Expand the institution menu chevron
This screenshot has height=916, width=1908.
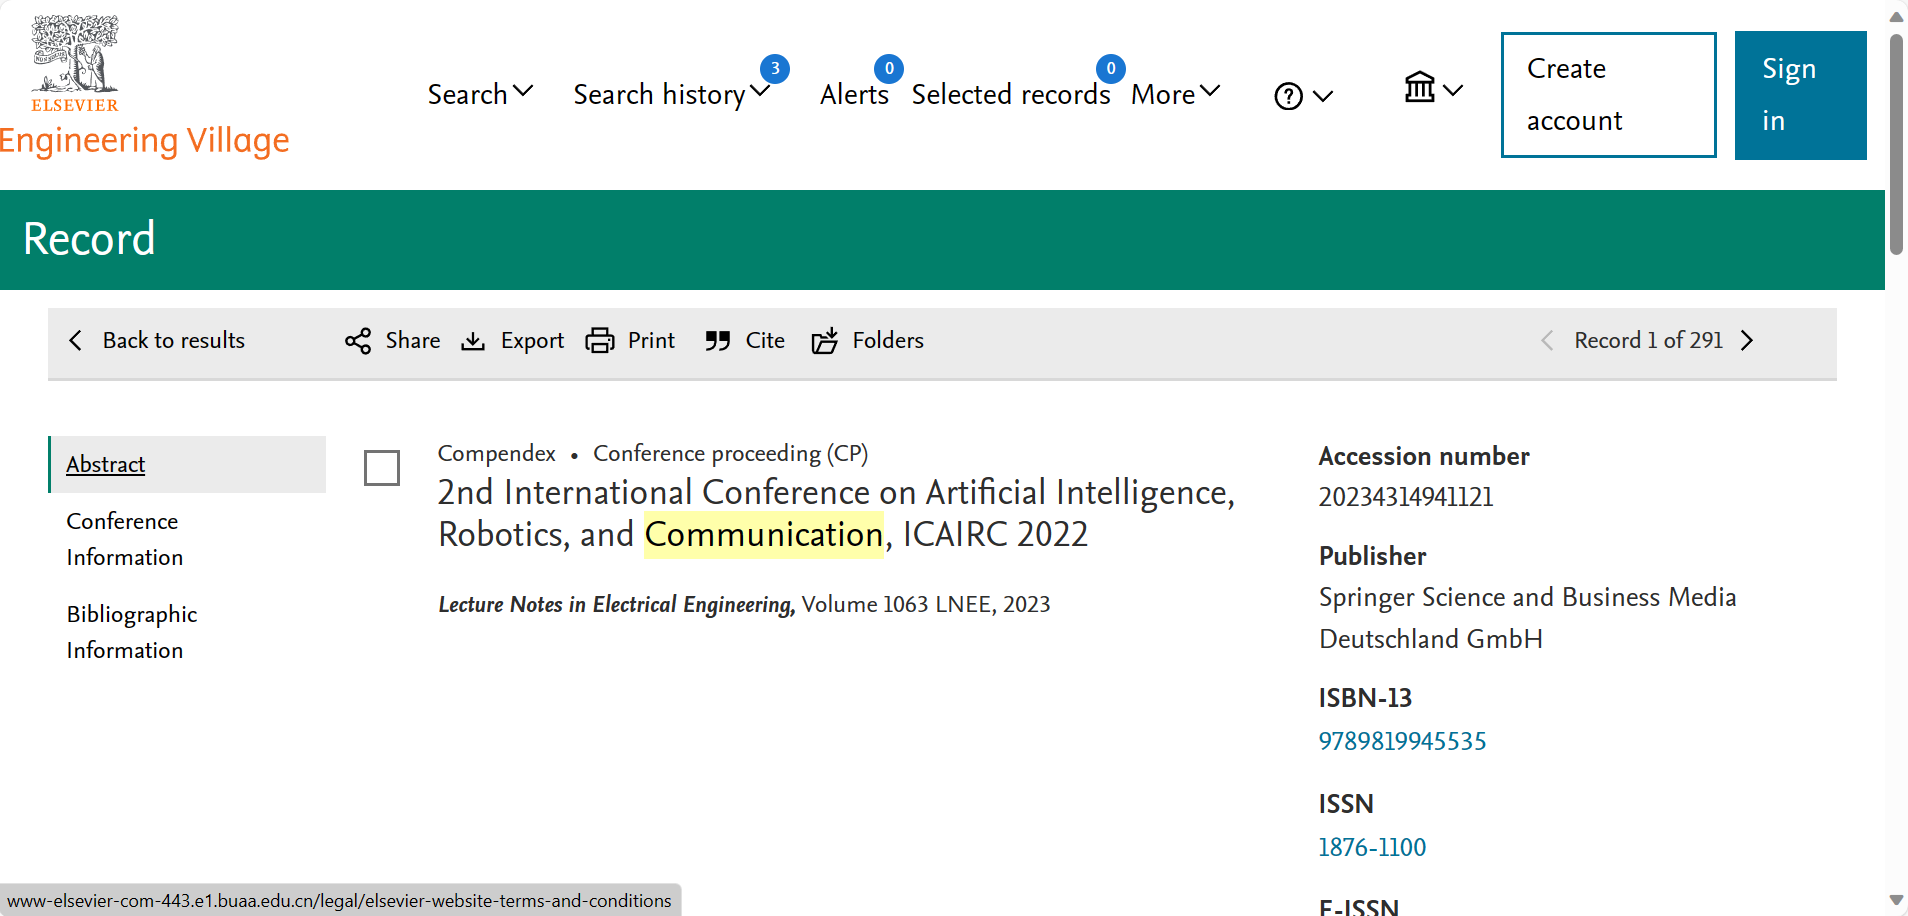pyautogui.click(x=1453, y=90)
